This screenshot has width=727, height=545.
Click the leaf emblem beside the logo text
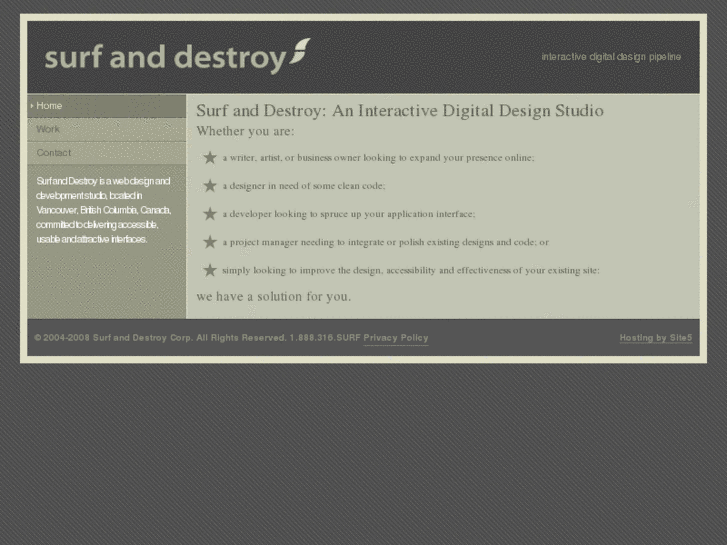(300, 51)
